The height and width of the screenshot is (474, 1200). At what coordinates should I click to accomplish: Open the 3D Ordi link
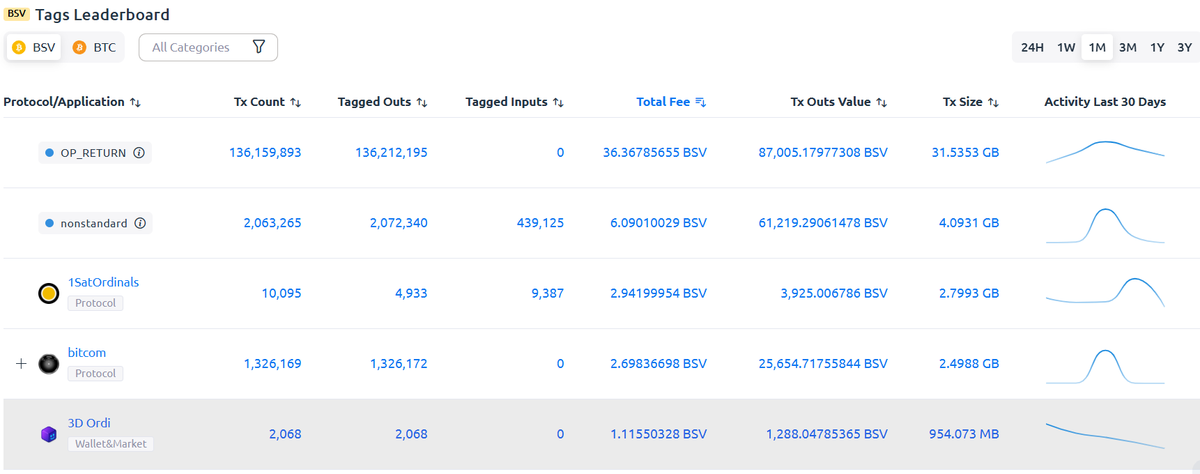(89, 423)
